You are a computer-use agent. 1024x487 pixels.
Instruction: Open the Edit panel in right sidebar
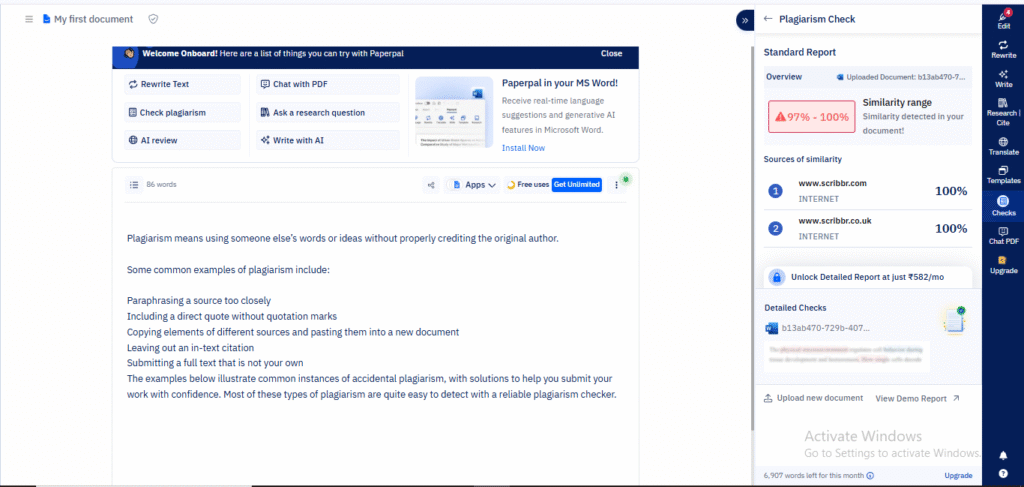pyautogui.click(x=1003, y=18)
